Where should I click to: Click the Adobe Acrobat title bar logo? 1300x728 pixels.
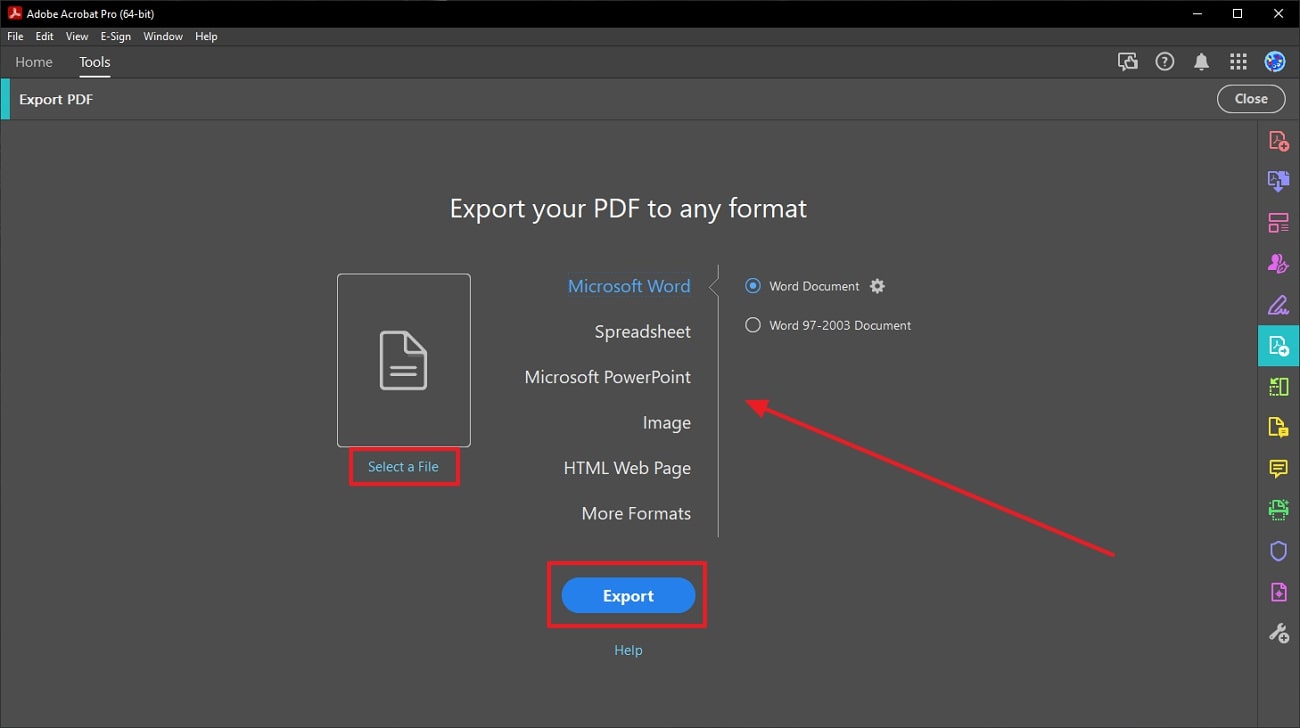[15, 14]
